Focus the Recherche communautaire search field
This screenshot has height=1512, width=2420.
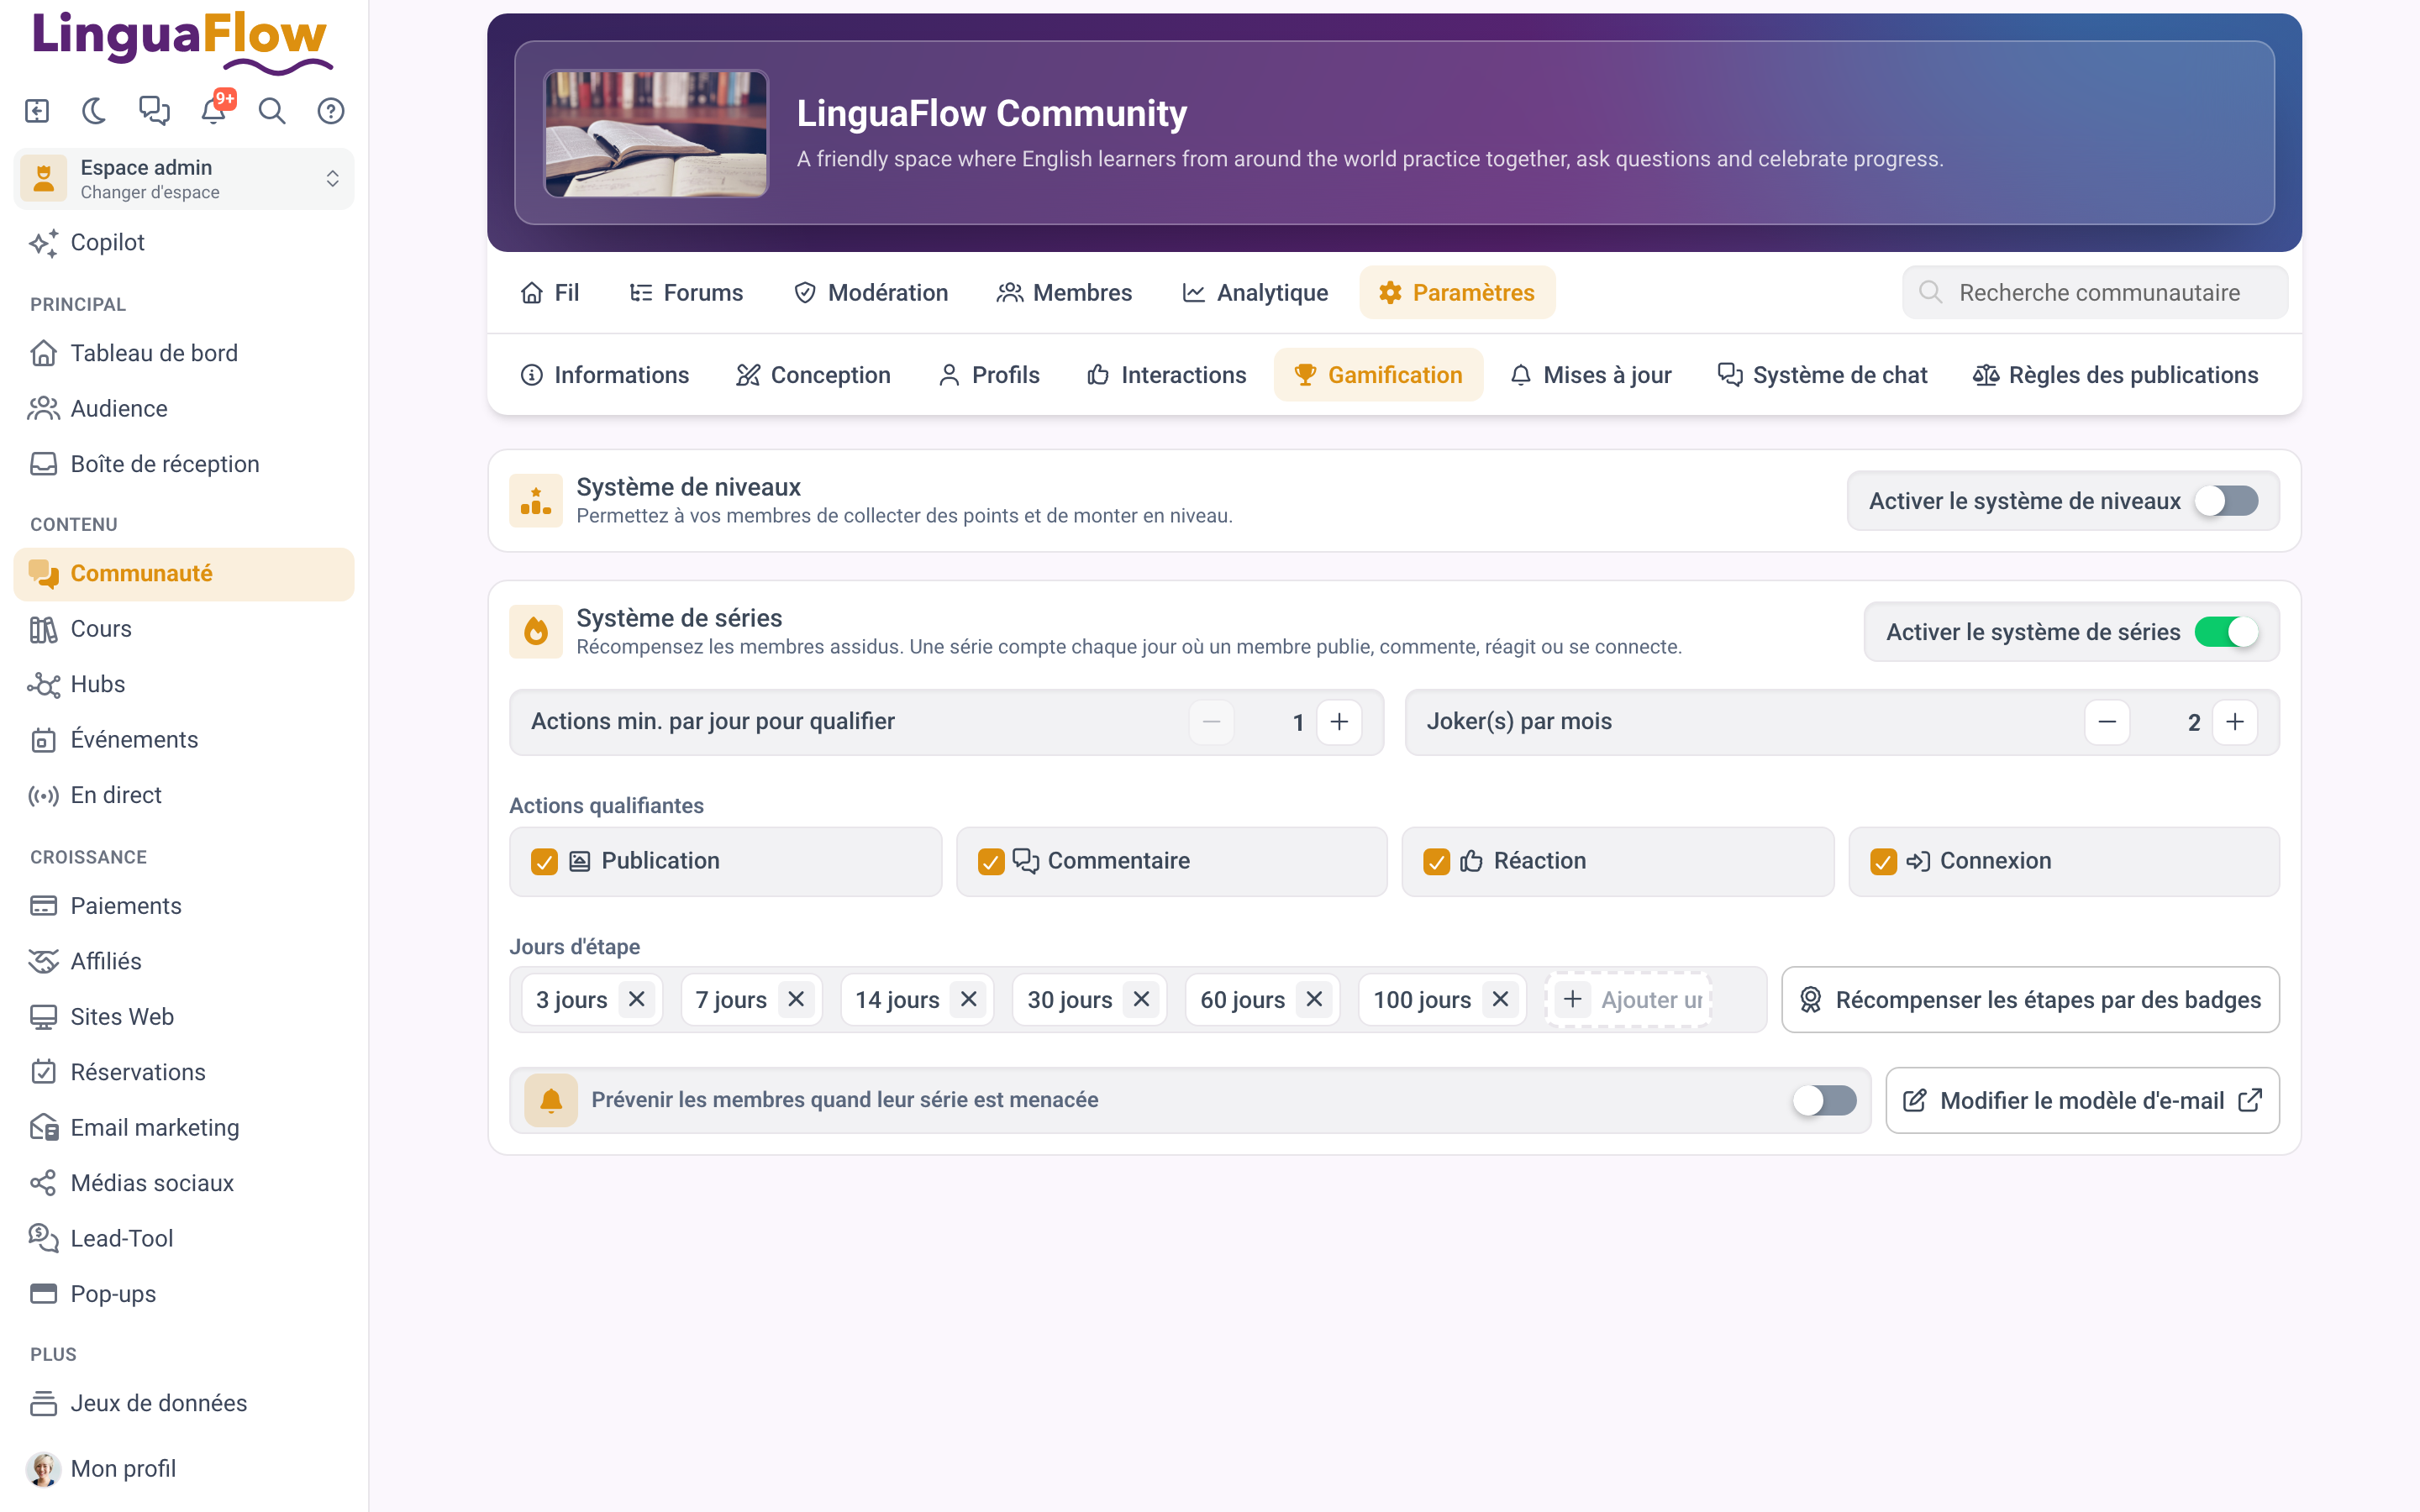(x=2095, y=292)
